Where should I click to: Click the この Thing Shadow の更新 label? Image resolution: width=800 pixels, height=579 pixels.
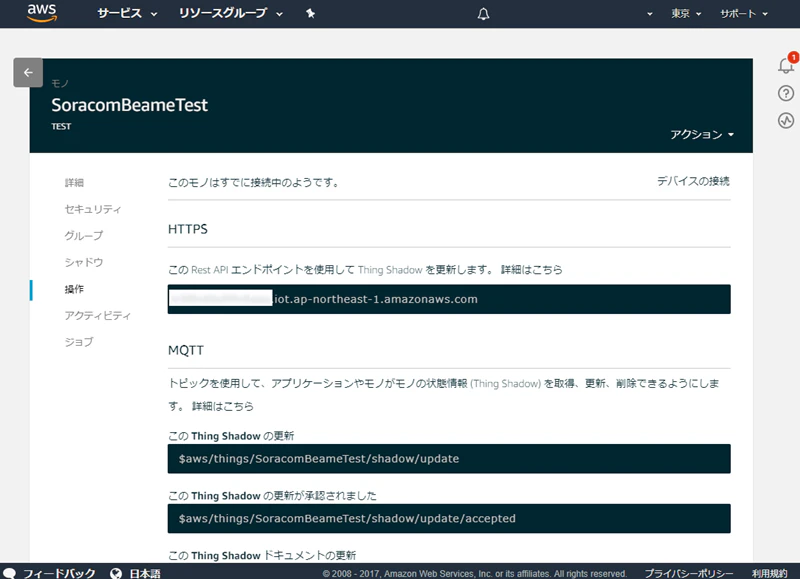(231, 436)
